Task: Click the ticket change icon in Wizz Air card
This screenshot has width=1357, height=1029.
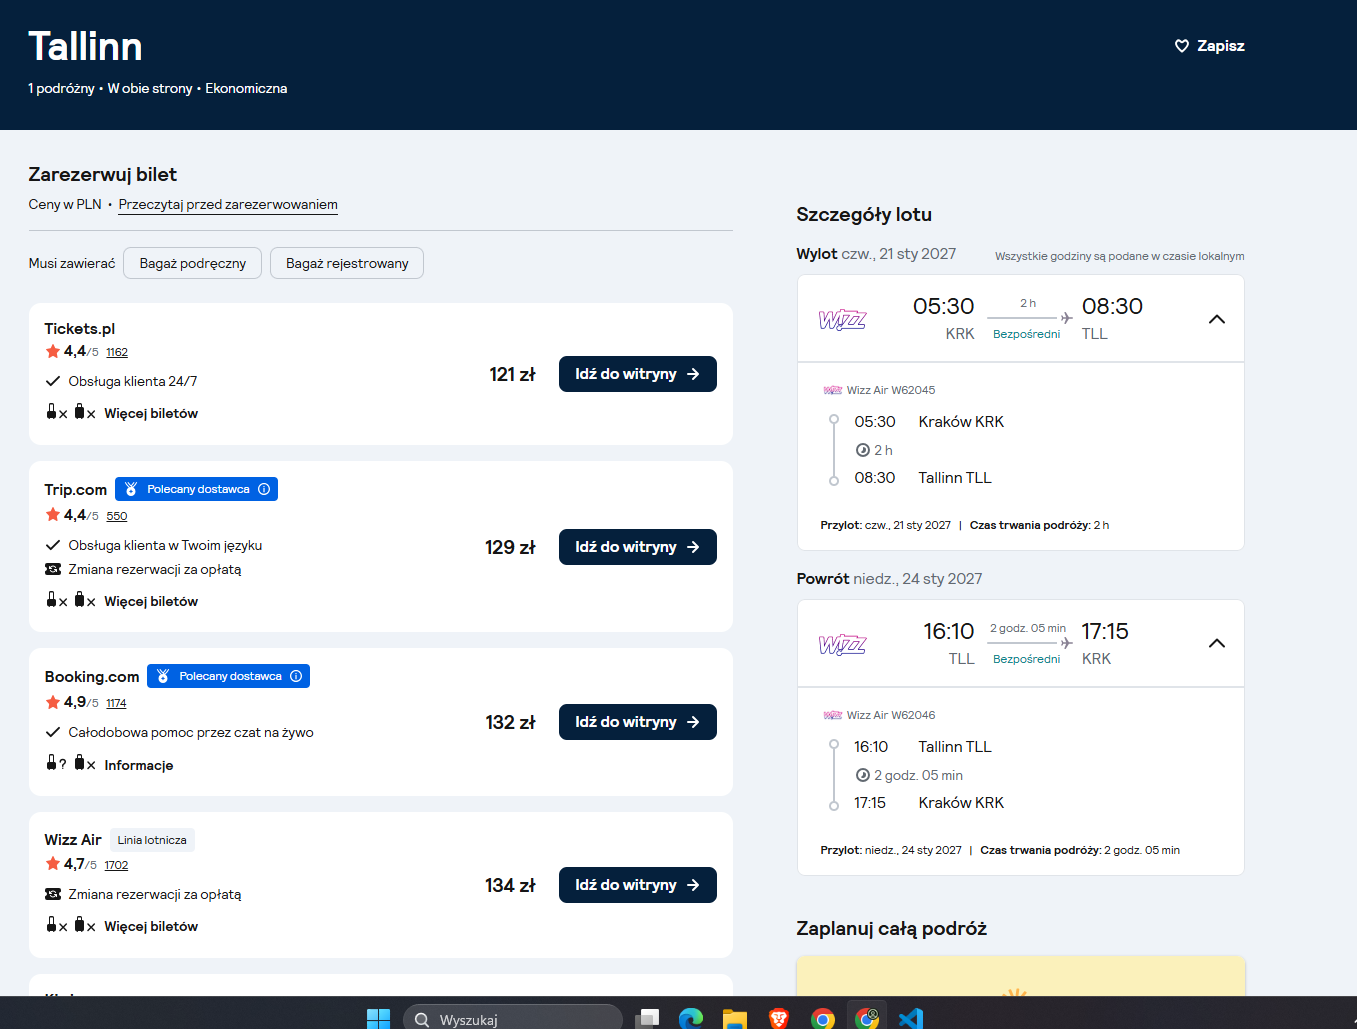Action: point(53,894)
